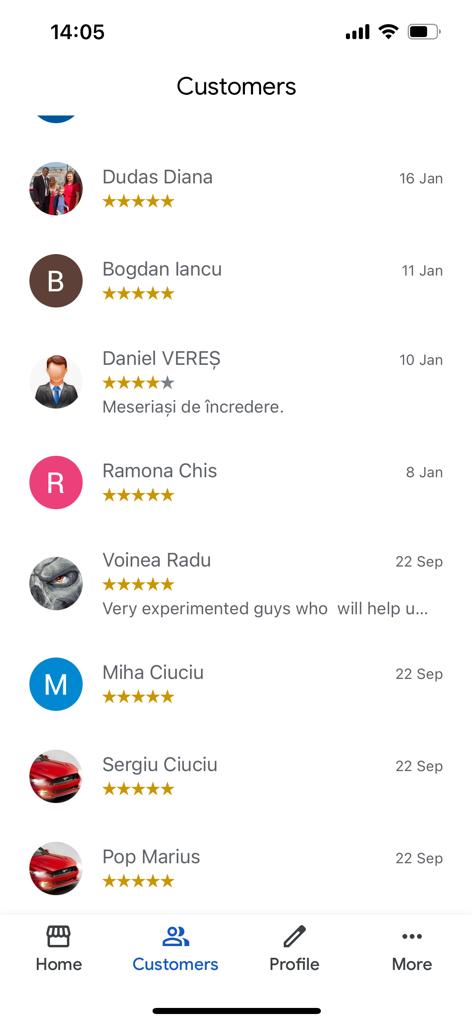Select the Ramona Chis name
The image size is (473, 1024).
pyautogui.click(x=159, y=471)
